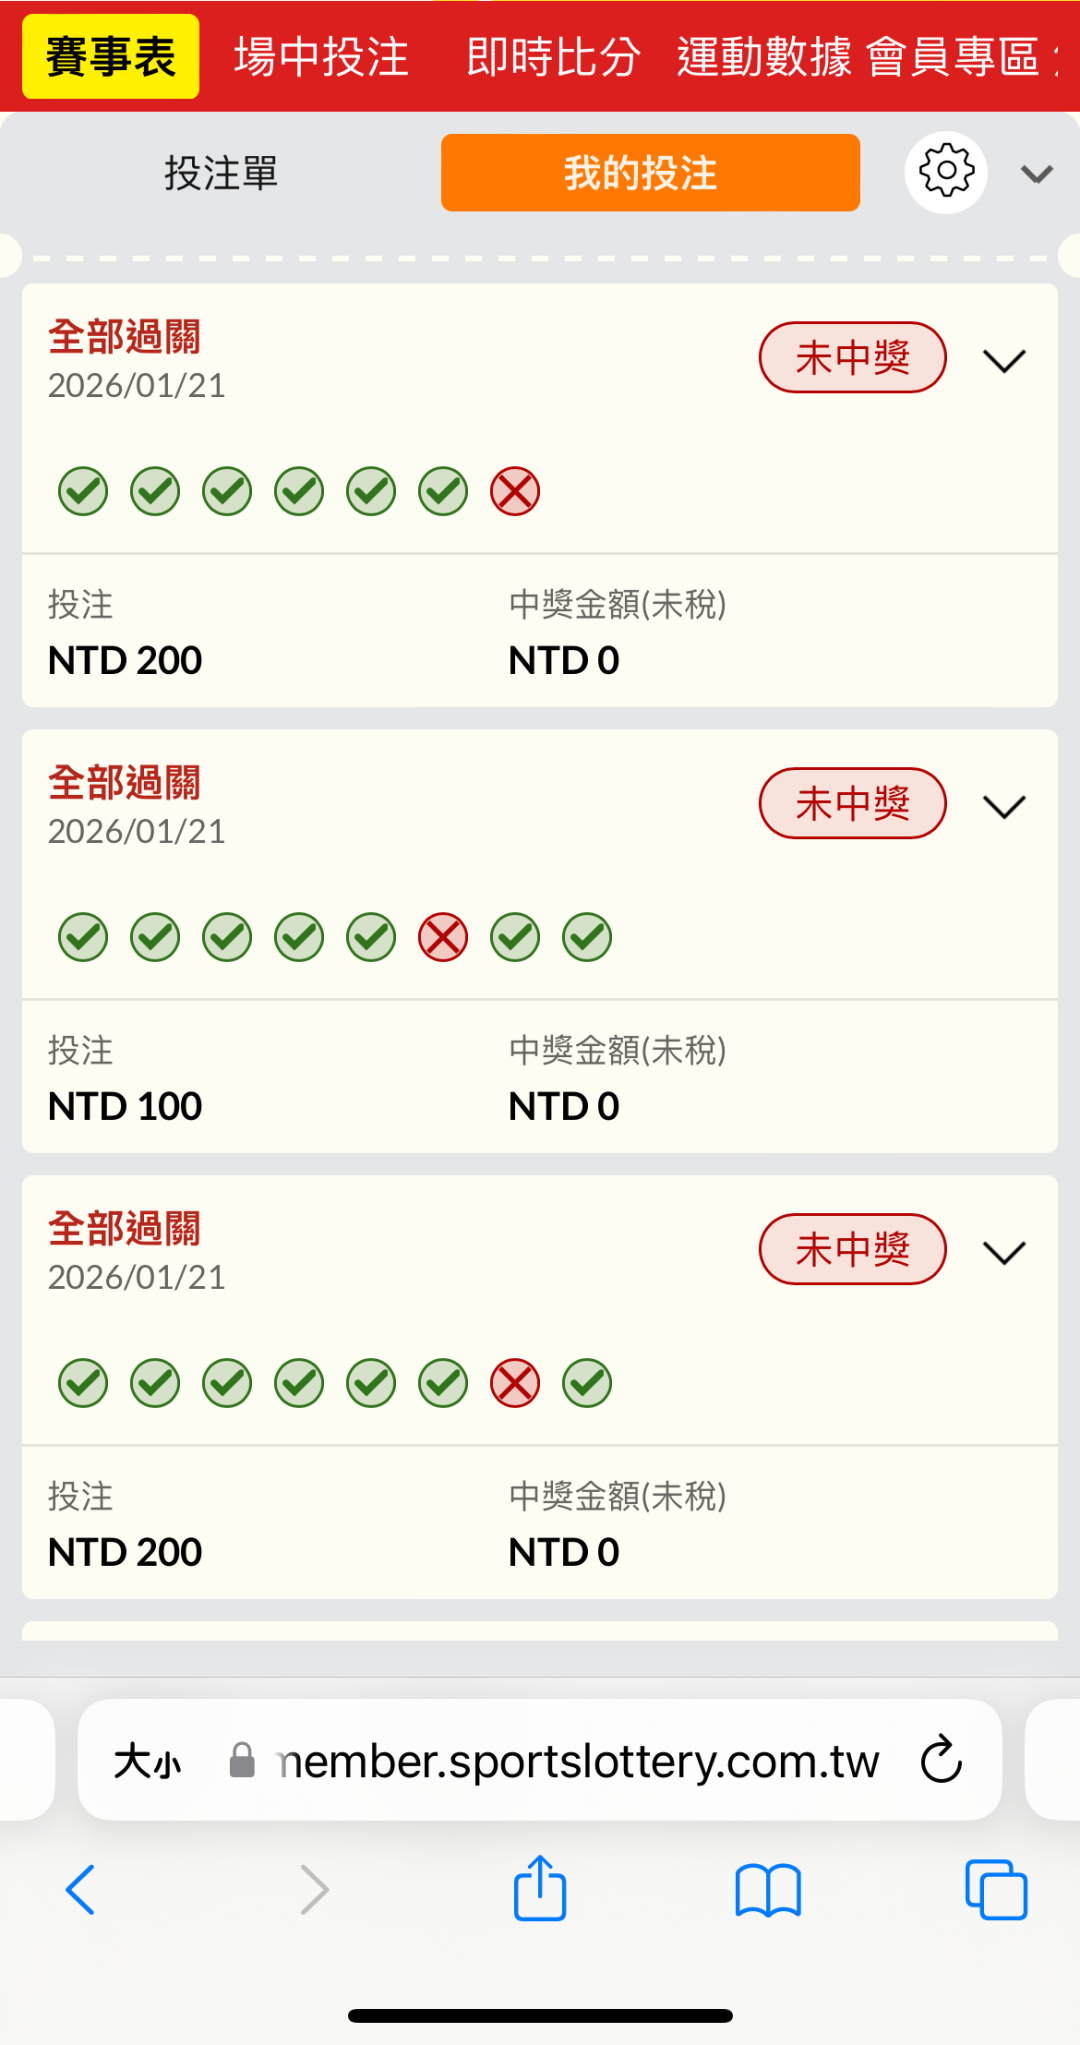Tap the 大小 text size button
This screenshot has height=2045, width=1080.
tap(147, 1761)
